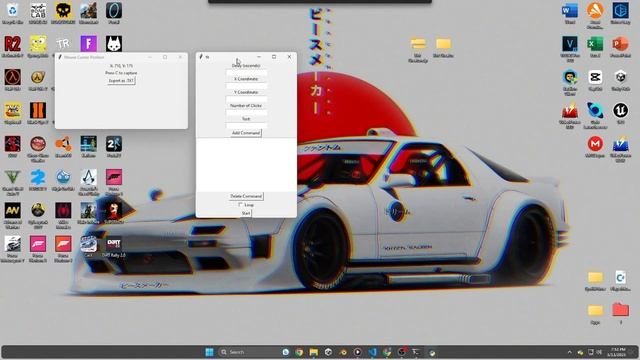Open the red folder icon on desktop
Viewport: 640px width, 360px height.
click(620, 312)
